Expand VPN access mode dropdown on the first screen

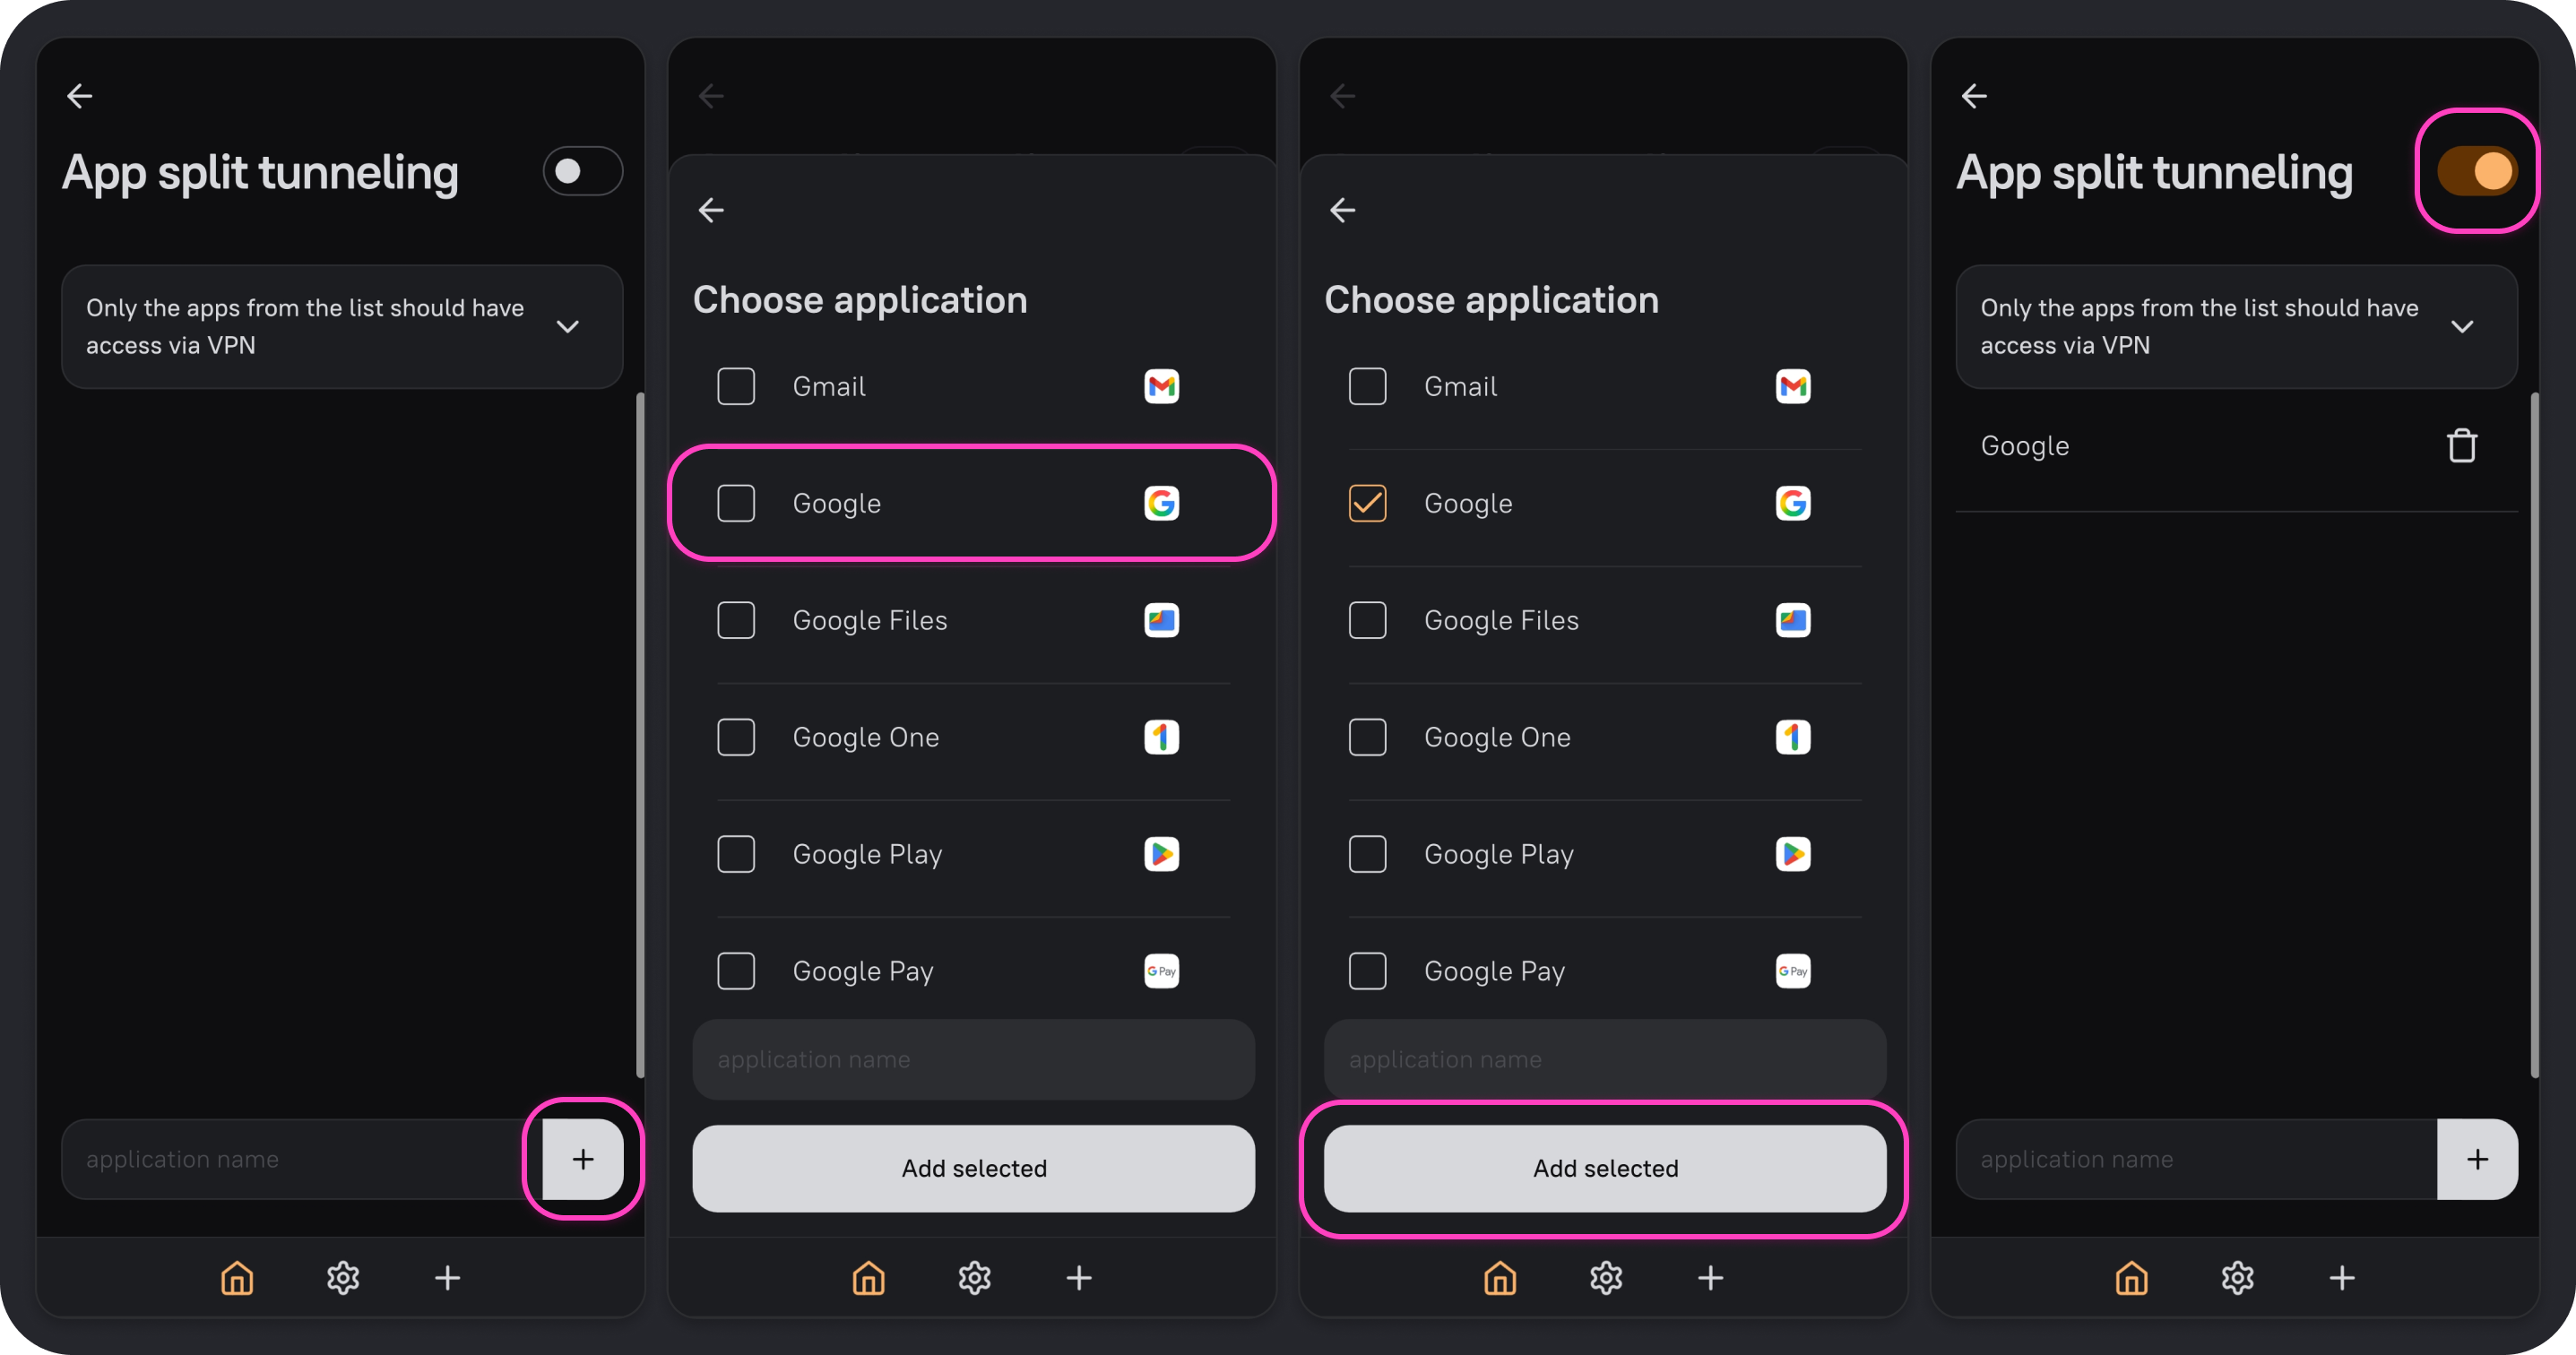click(567, 327)
